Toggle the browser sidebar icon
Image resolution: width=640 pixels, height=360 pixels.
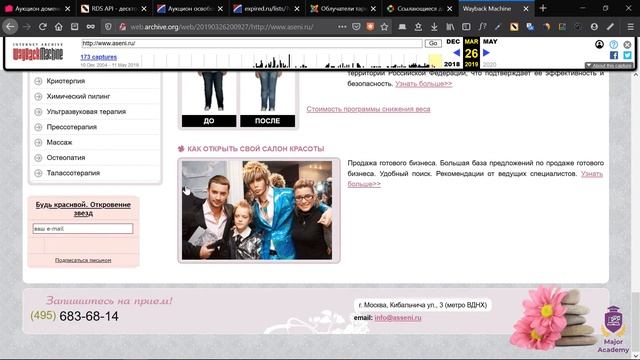pyautogui.click(x=466, y=27)
